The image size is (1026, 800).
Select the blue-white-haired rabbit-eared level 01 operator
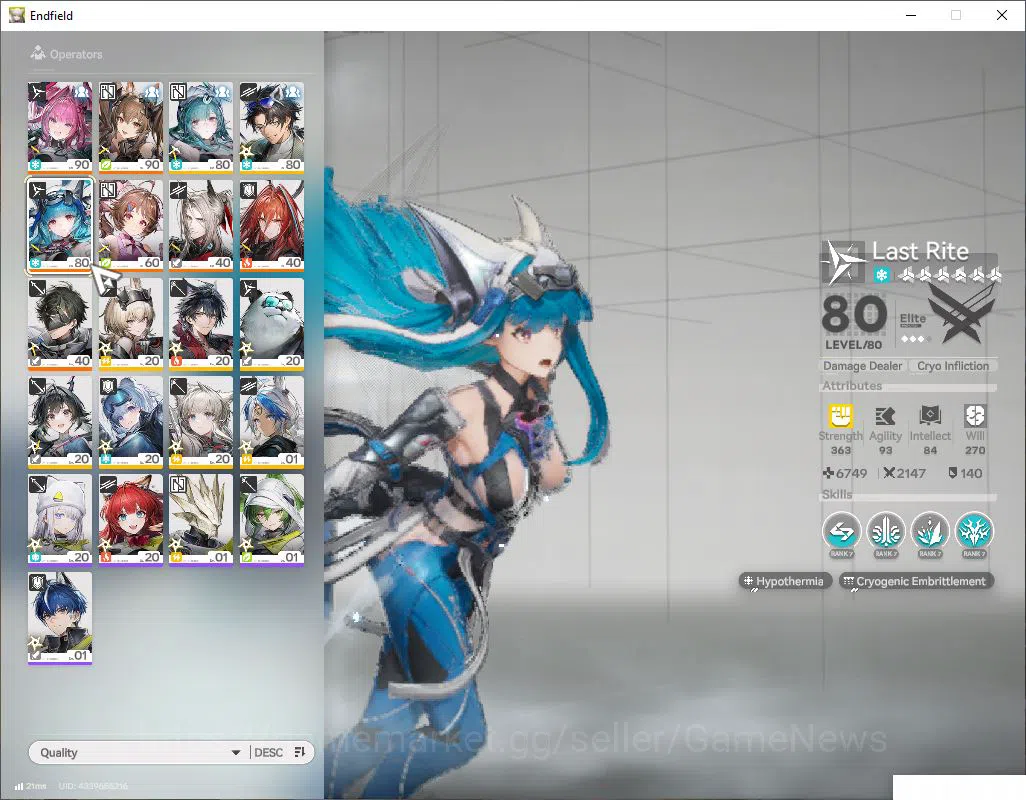tap(272, 422)
